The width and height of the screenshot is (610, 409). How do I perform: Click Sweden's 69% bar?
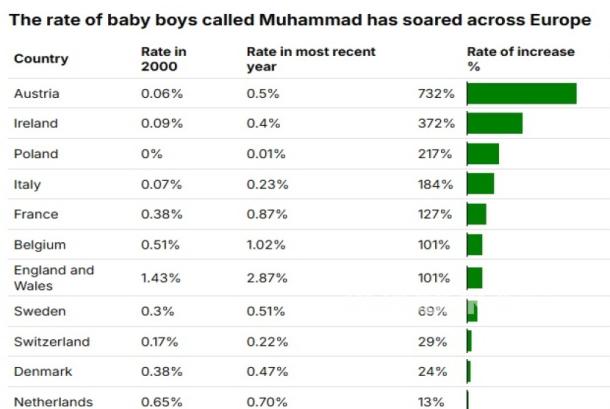[x=472, y=311]
